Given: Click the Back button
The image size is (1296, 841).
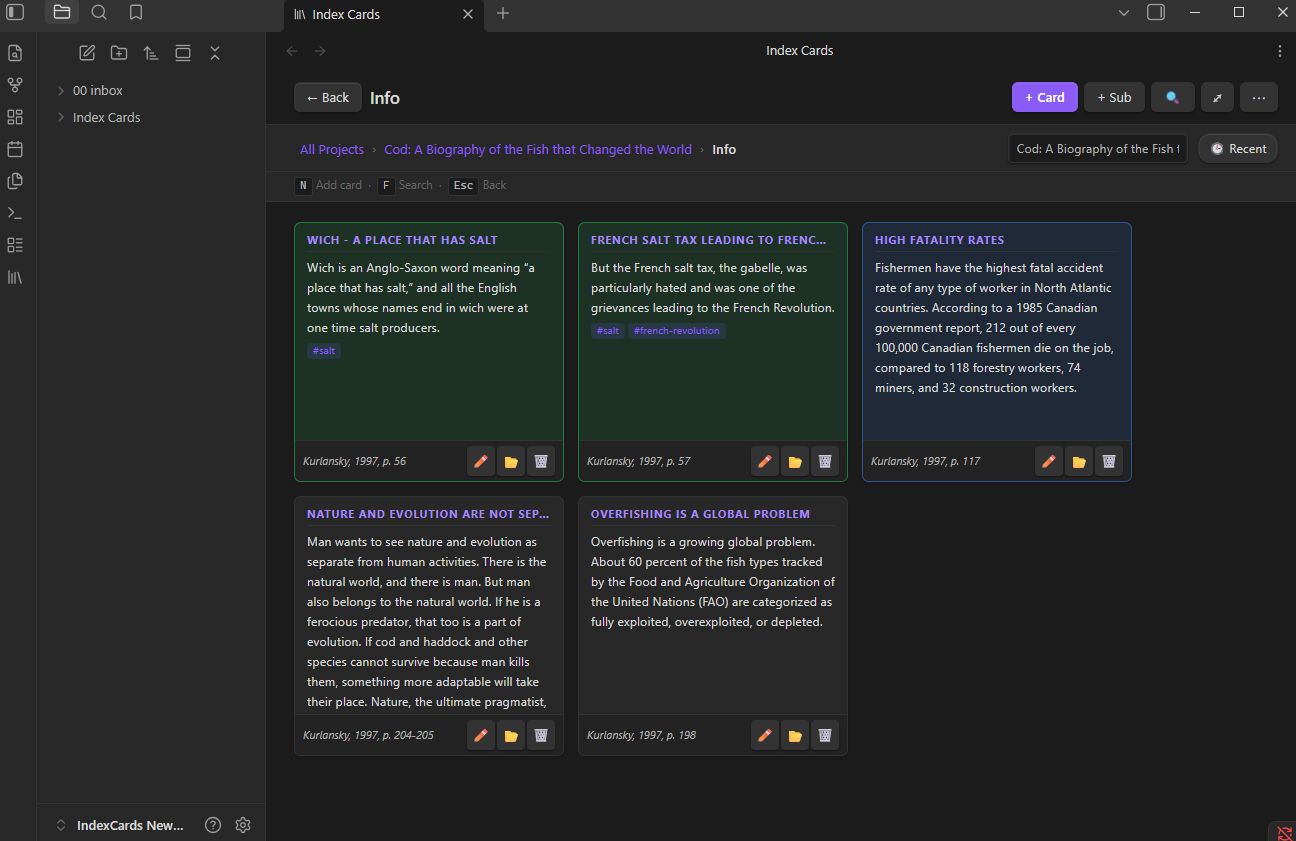Looking at the screenshot, I should [328, 97].
